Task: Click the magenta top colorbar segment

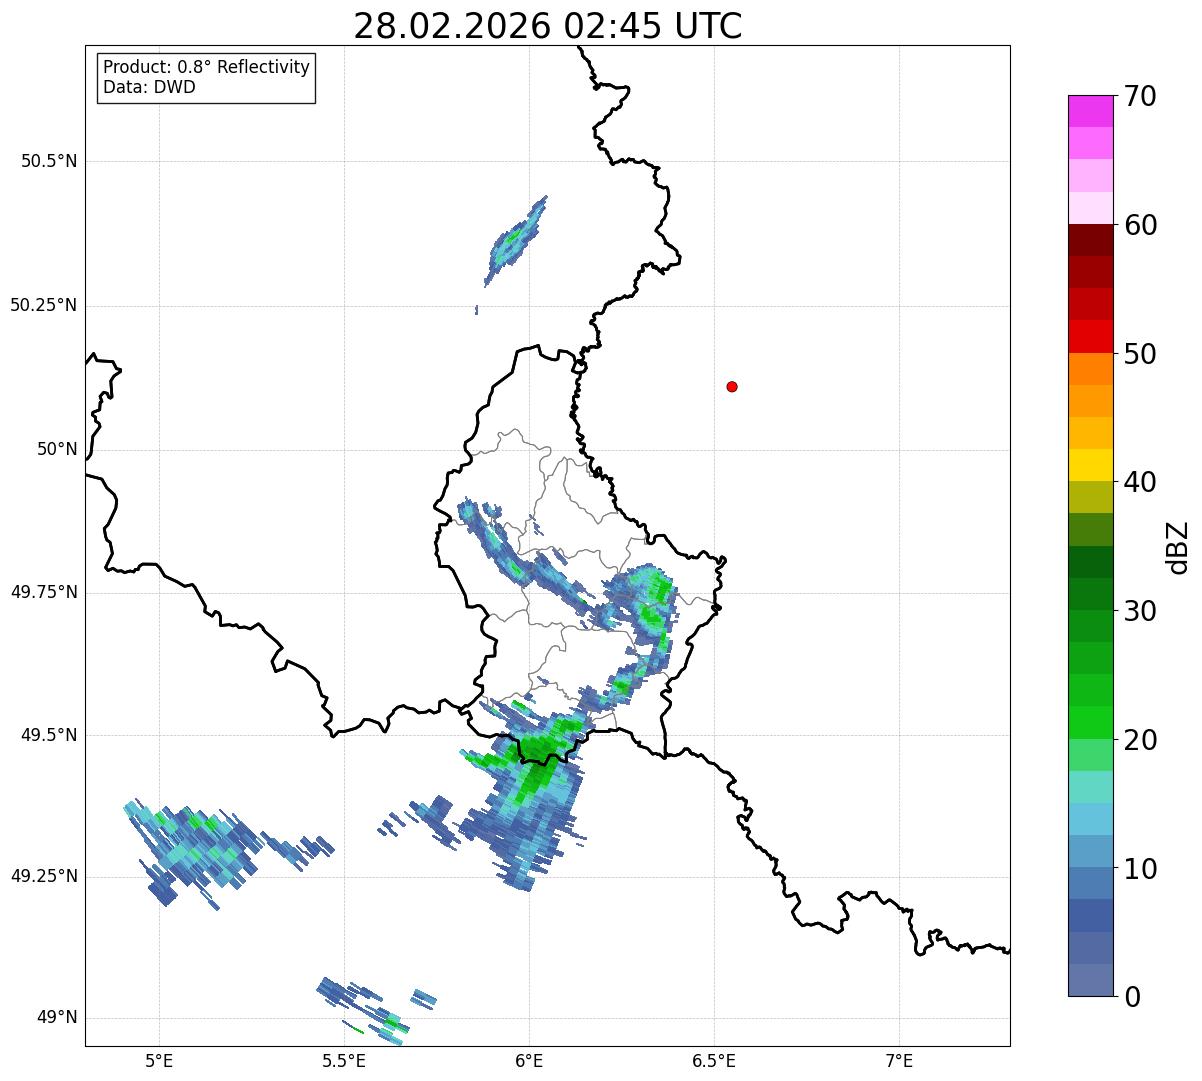Action: (x=1090, y=111)
